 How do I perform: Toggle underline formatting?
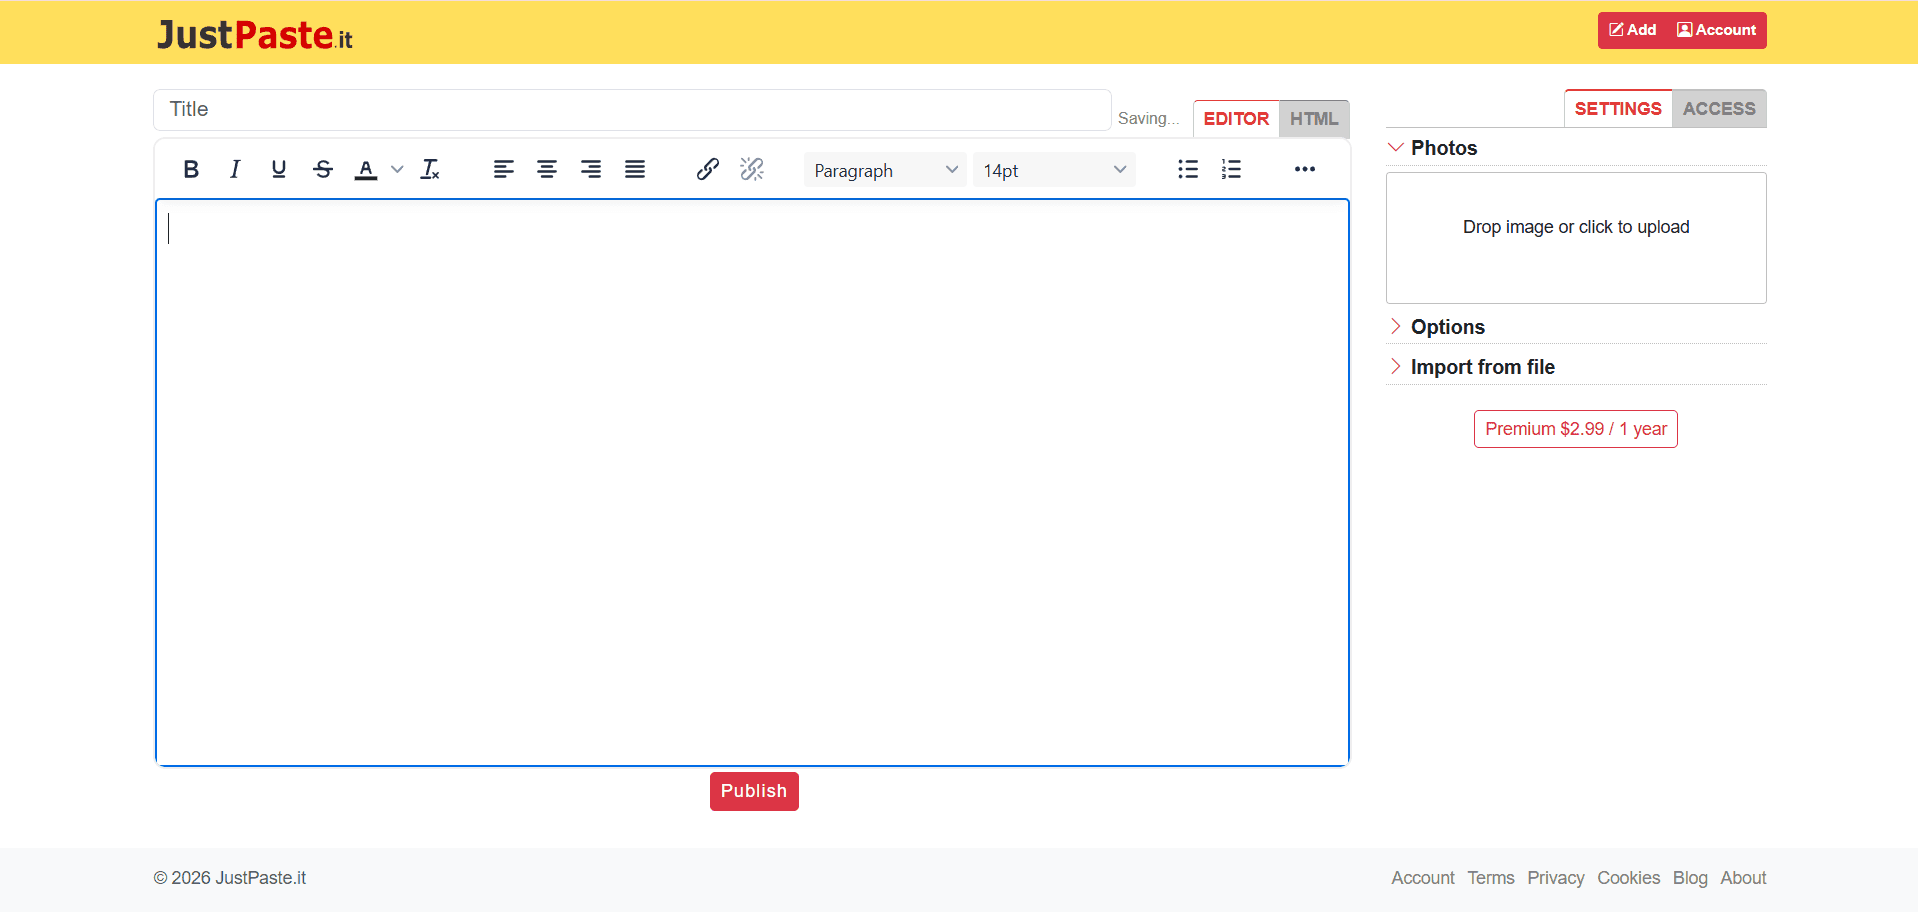point(279,170)
